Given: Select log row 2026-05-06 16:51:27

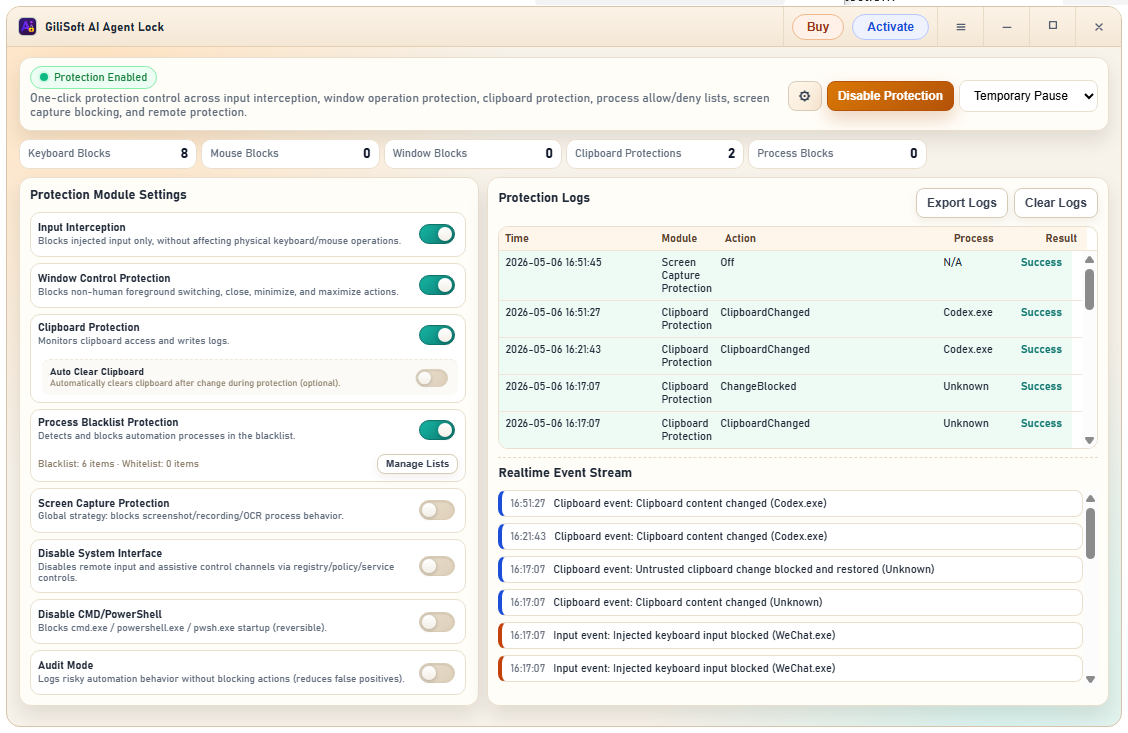Looking at the screenshot, I should pos(788,319).
